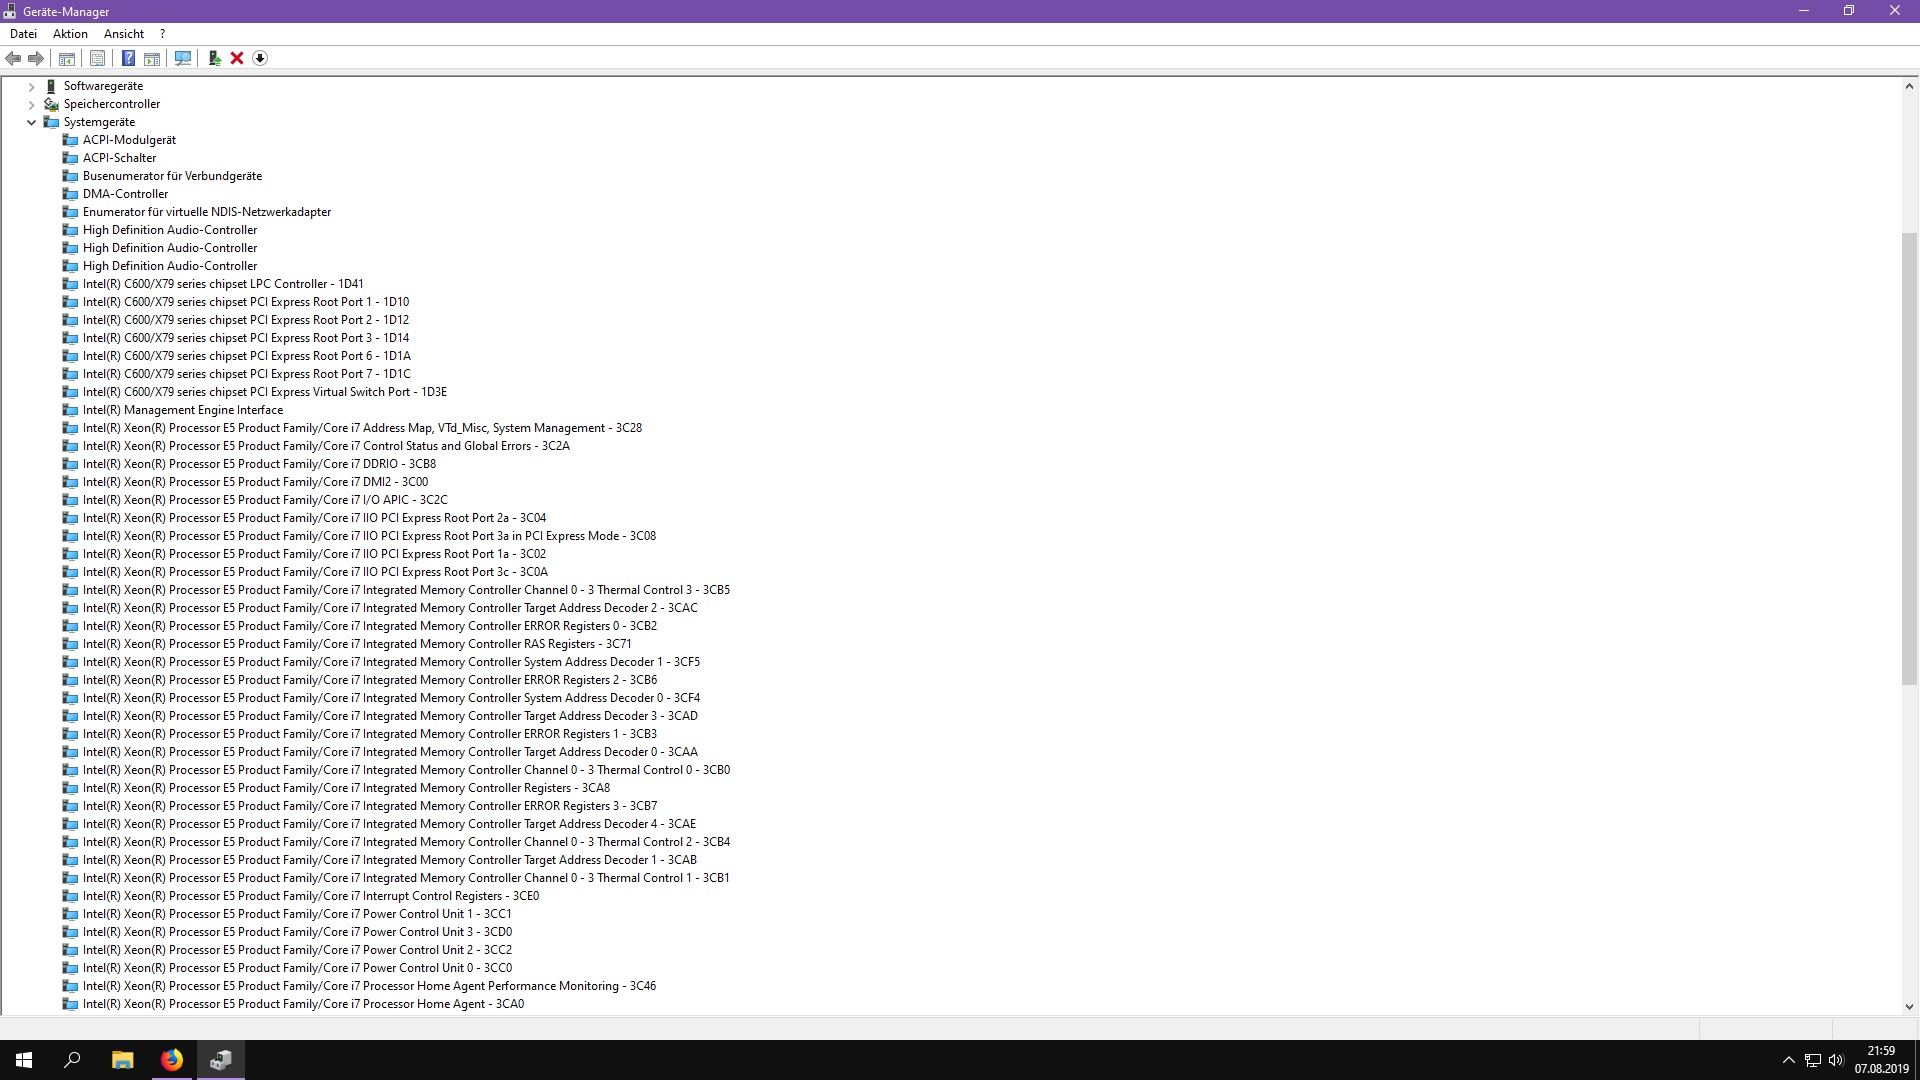This screenshot has width=1920, height=1080.
Task: Select the DDRIO - 3CB8 device
Action: (x=259, y=464)
